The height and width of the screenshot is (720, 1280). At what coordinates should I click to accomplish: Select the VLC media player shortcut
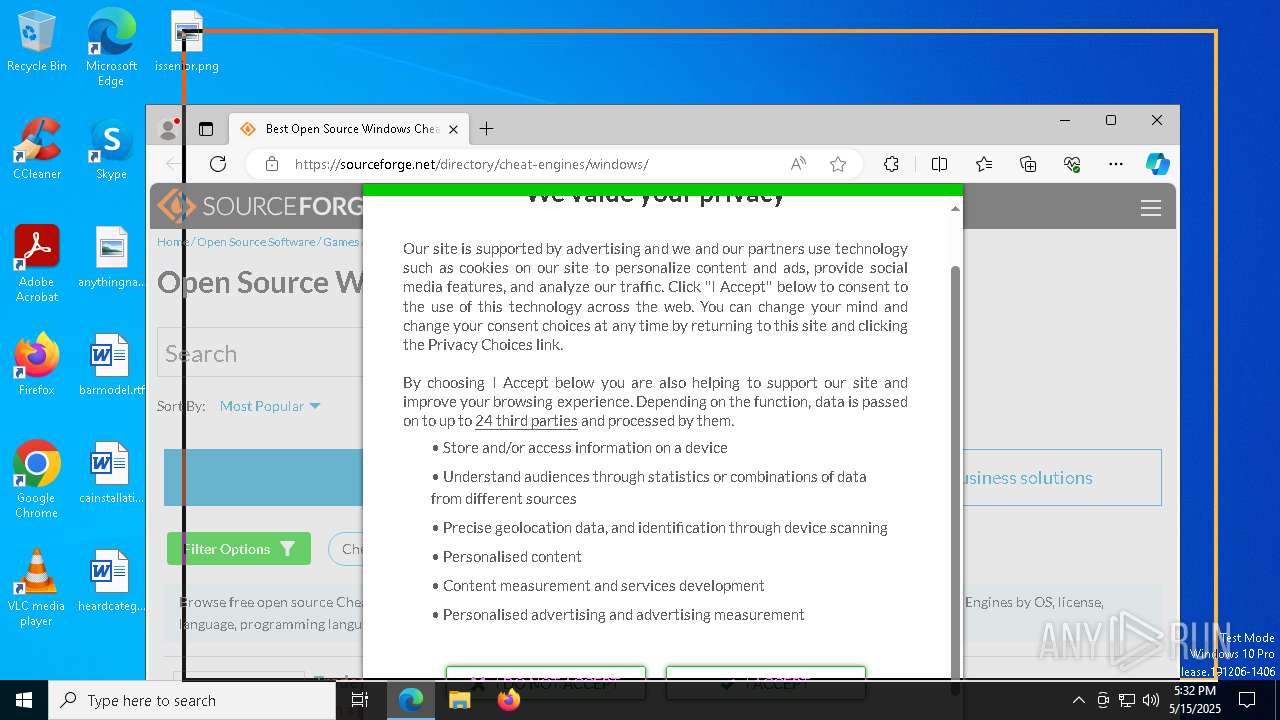click(37, 588)
